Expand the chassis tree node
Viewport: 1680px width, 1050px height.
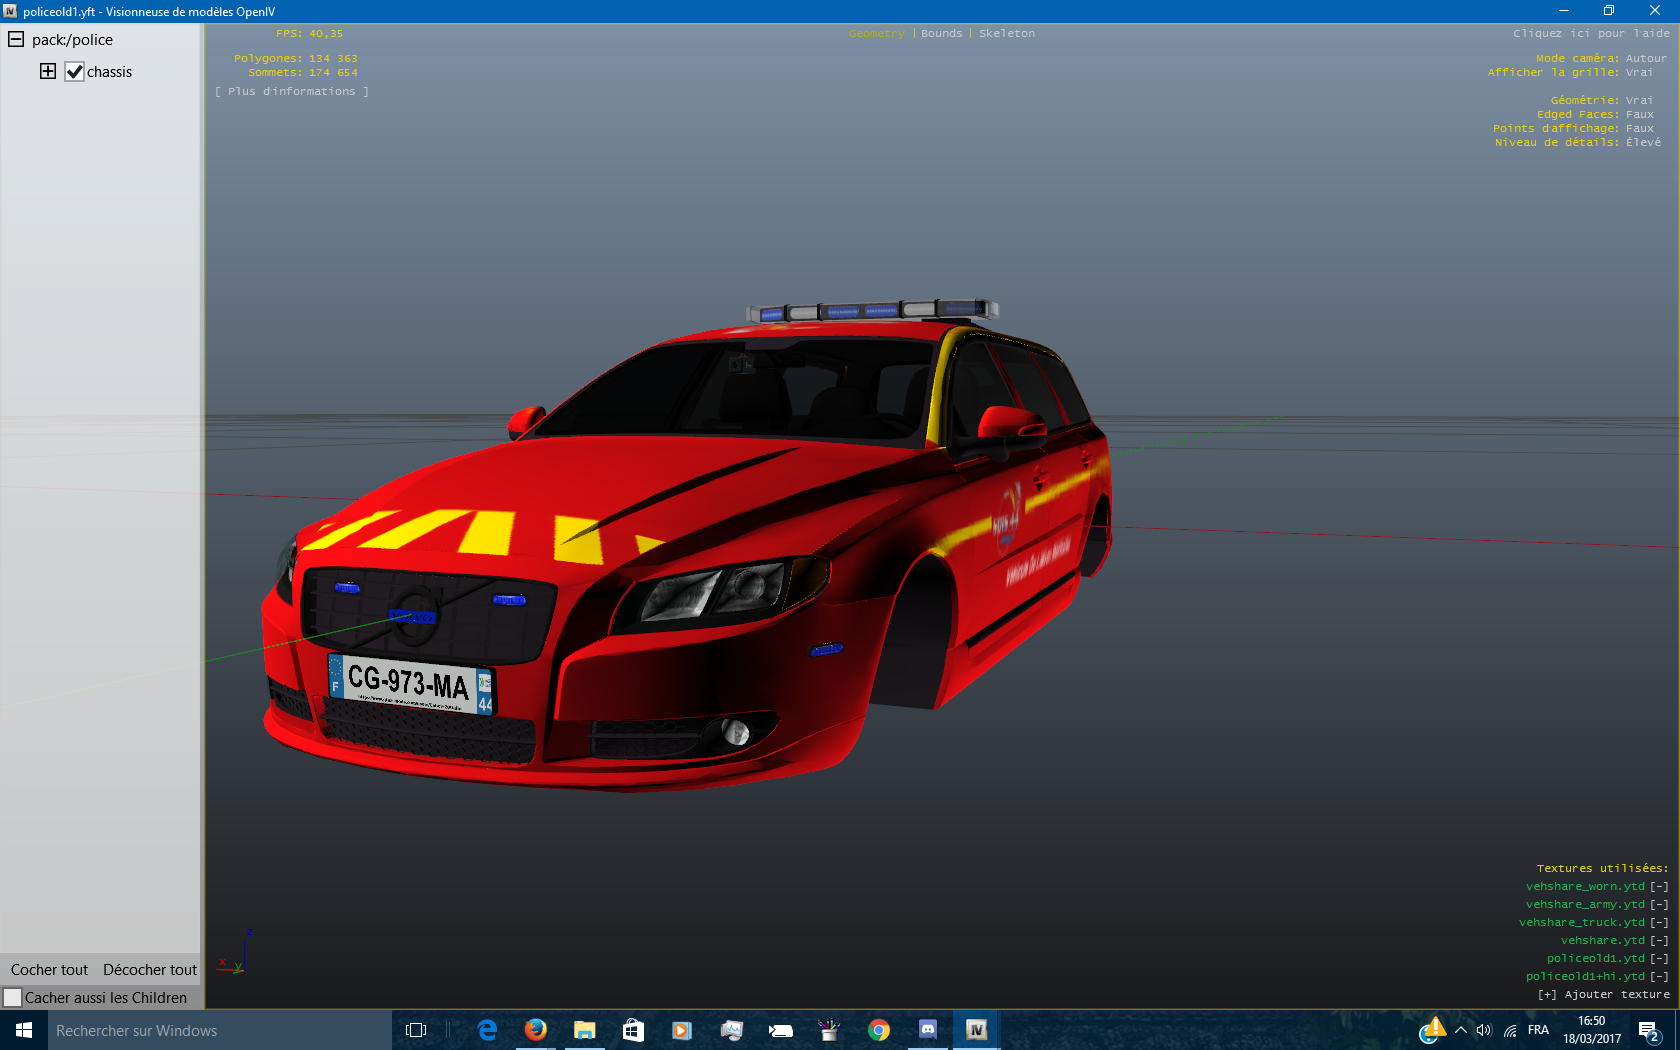point(48,71)
